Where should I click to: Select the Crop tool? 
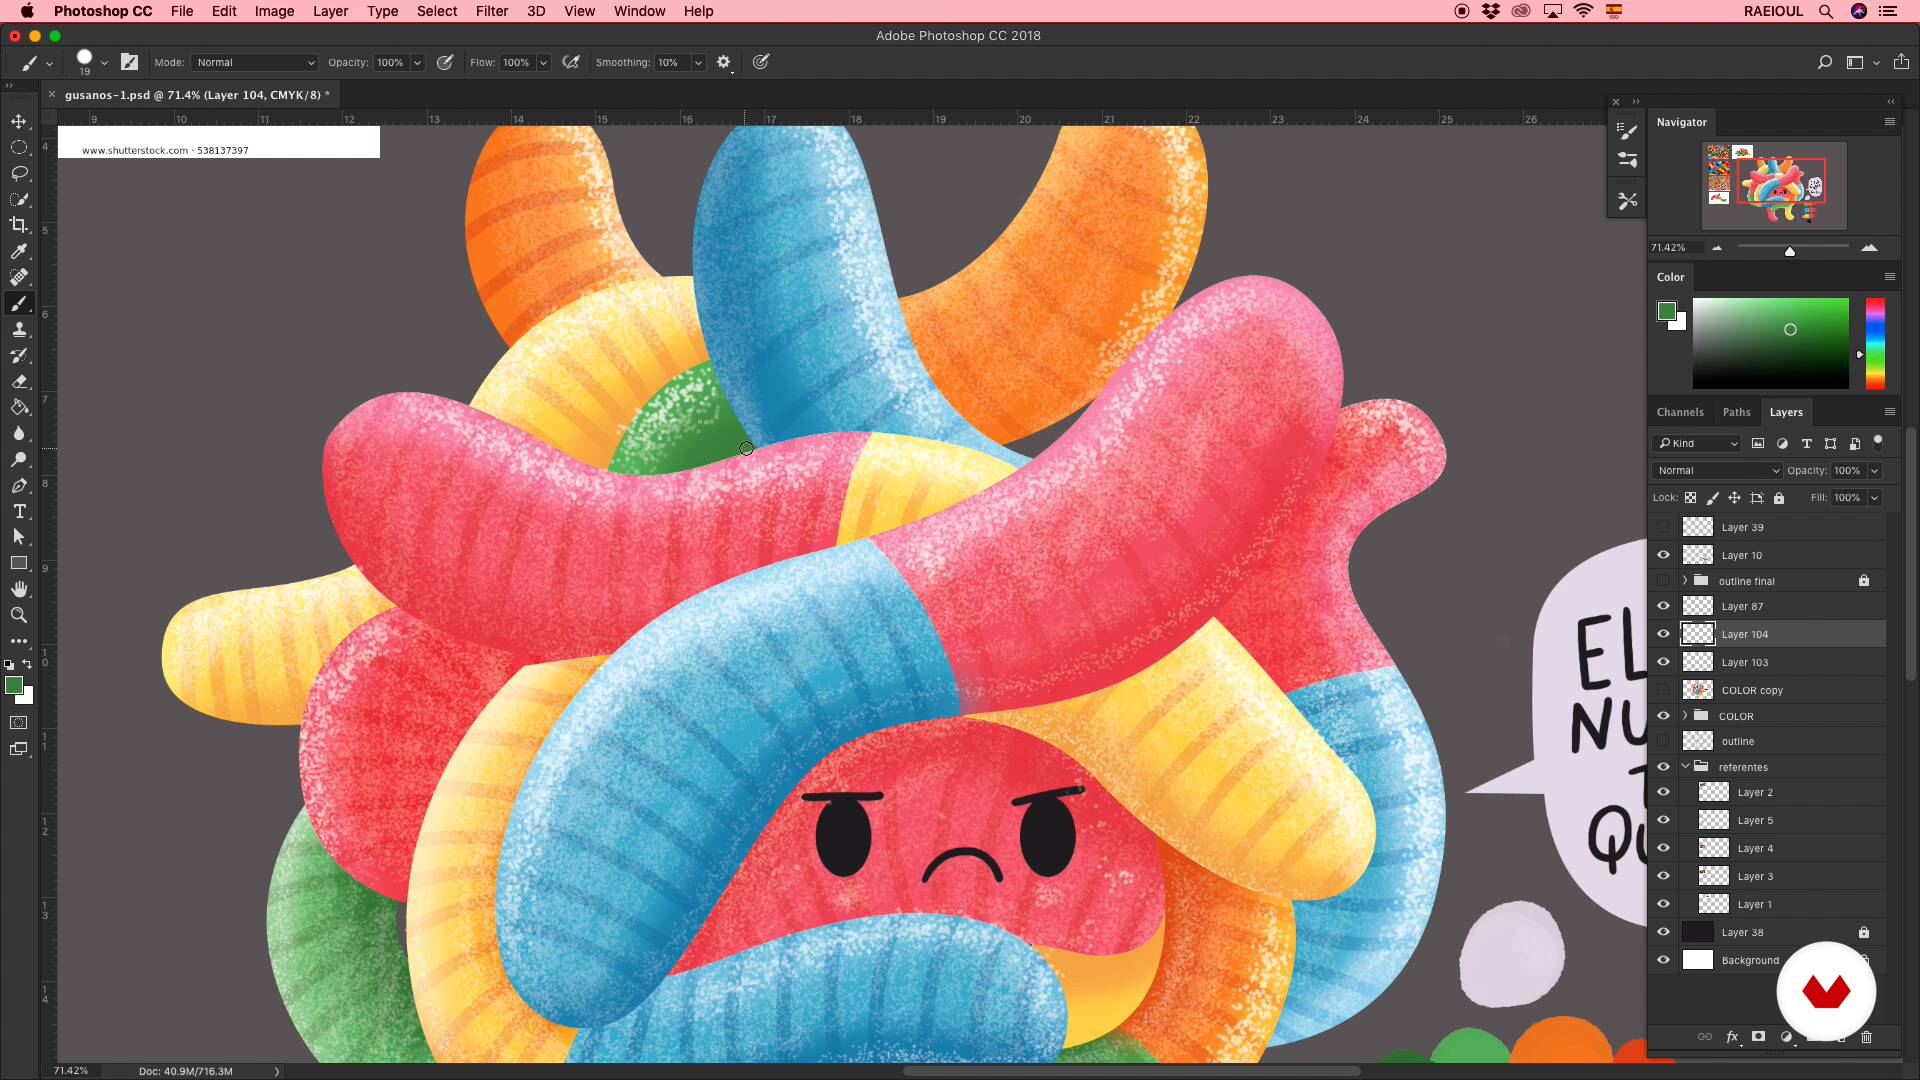[19, 225]
